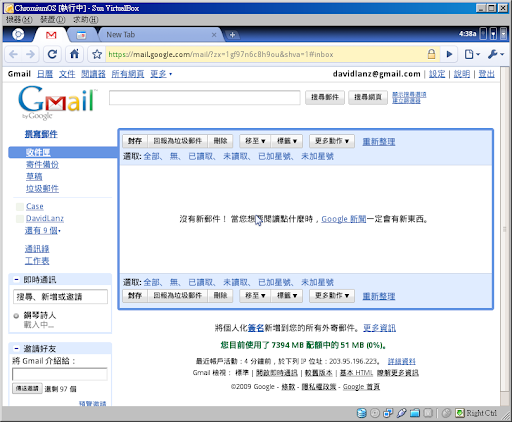Click the top 封存 archive button
This screenshot has width=512, height=422.
(135, 141)
